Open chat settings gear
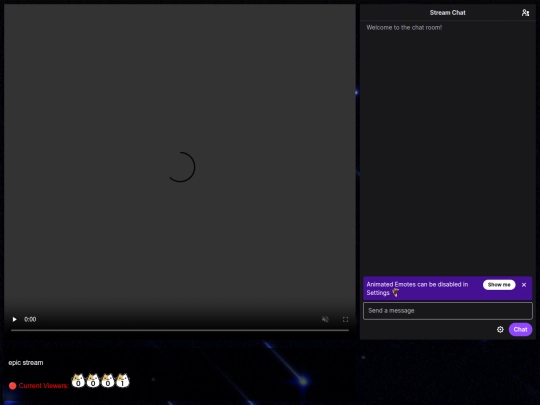The width and height of the screenshot is (540, 405). coord(500,330)
